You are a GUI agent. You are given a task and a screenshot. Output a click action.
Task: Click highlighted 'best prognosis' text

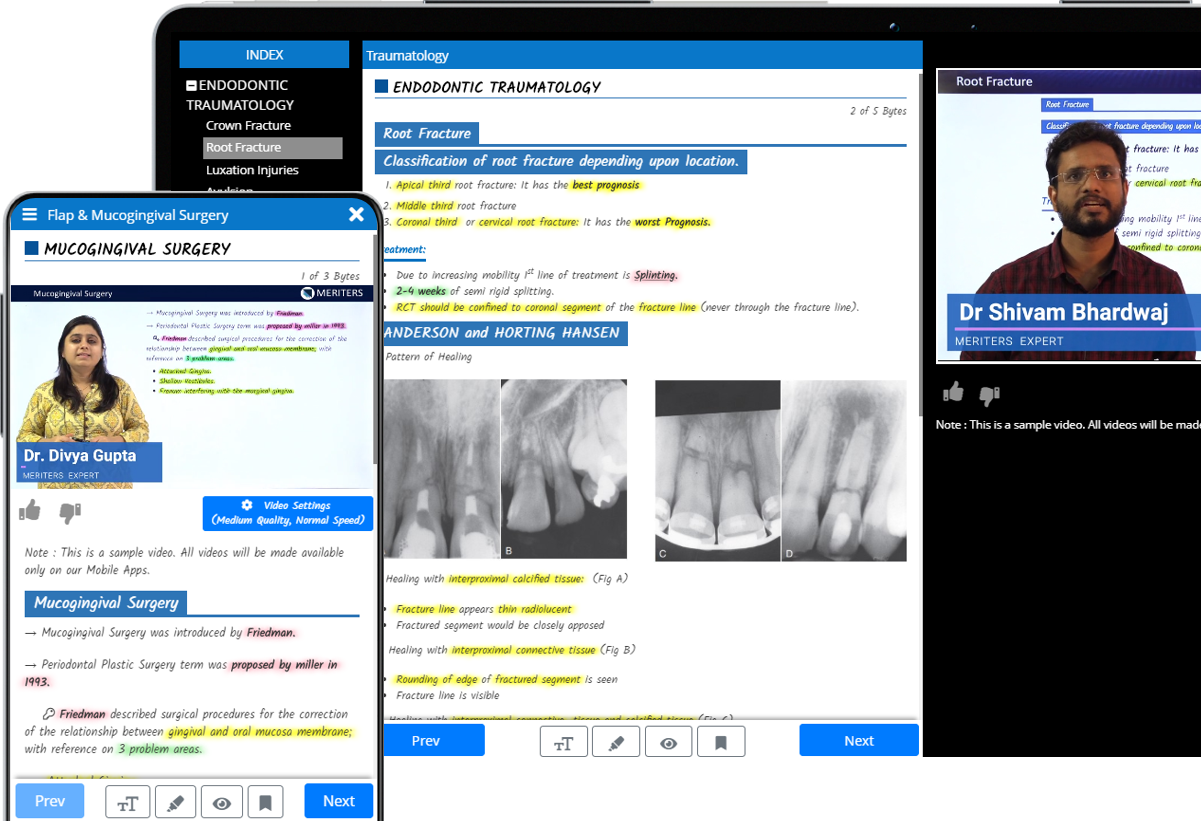604,185
